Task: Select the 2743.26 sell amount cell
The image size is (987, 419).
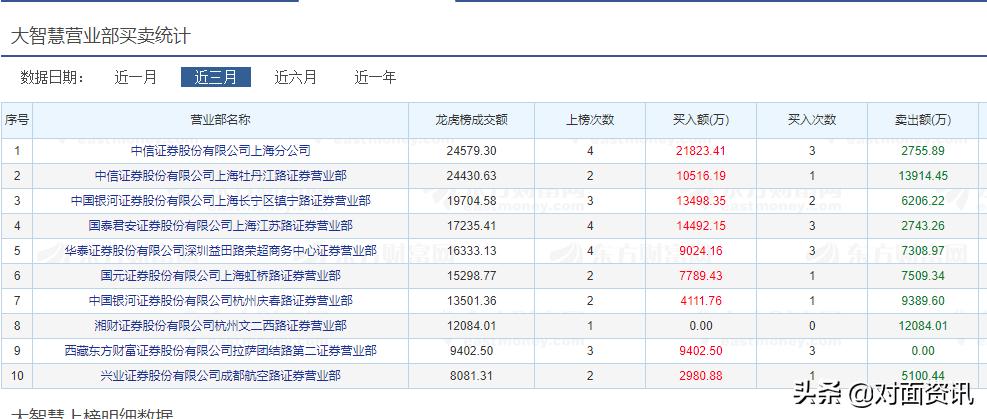Action: (x=923, y=226)
